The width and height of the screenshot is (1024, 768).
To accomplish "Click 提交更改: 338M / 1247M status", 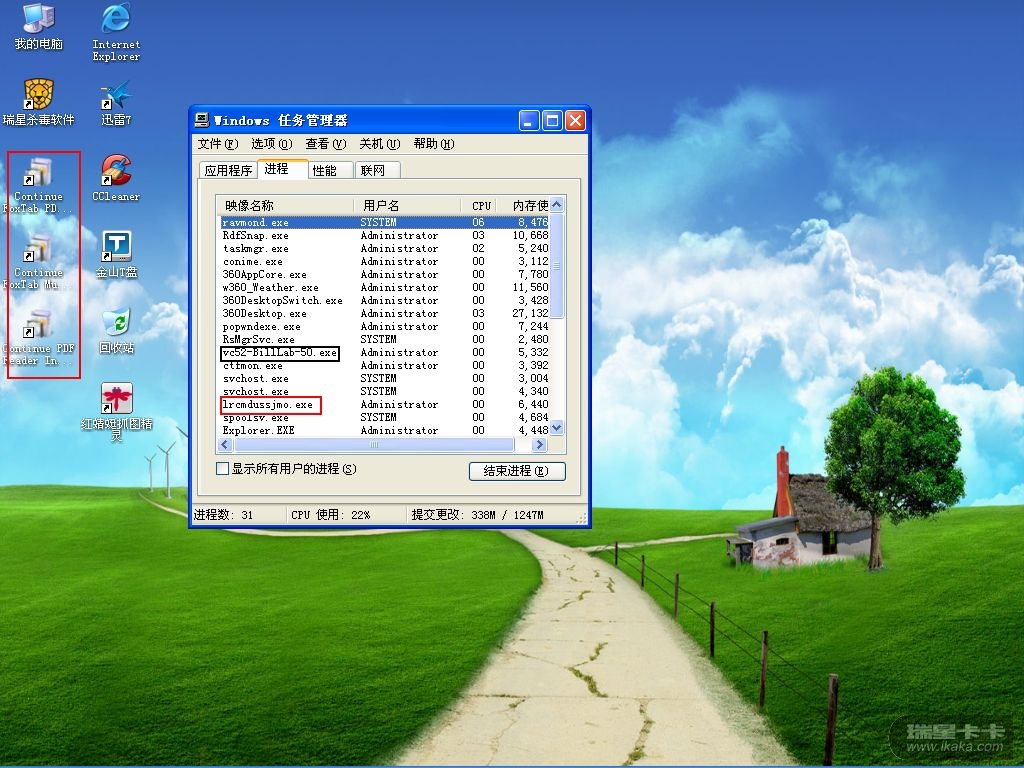I will click(x=477, y=515).
